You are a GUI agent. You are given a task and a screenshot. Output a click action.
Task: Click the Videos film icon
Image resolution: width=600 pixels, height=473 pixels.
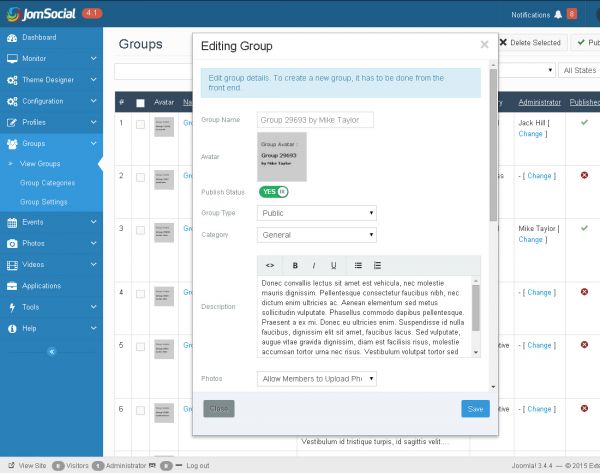point(12,265)
